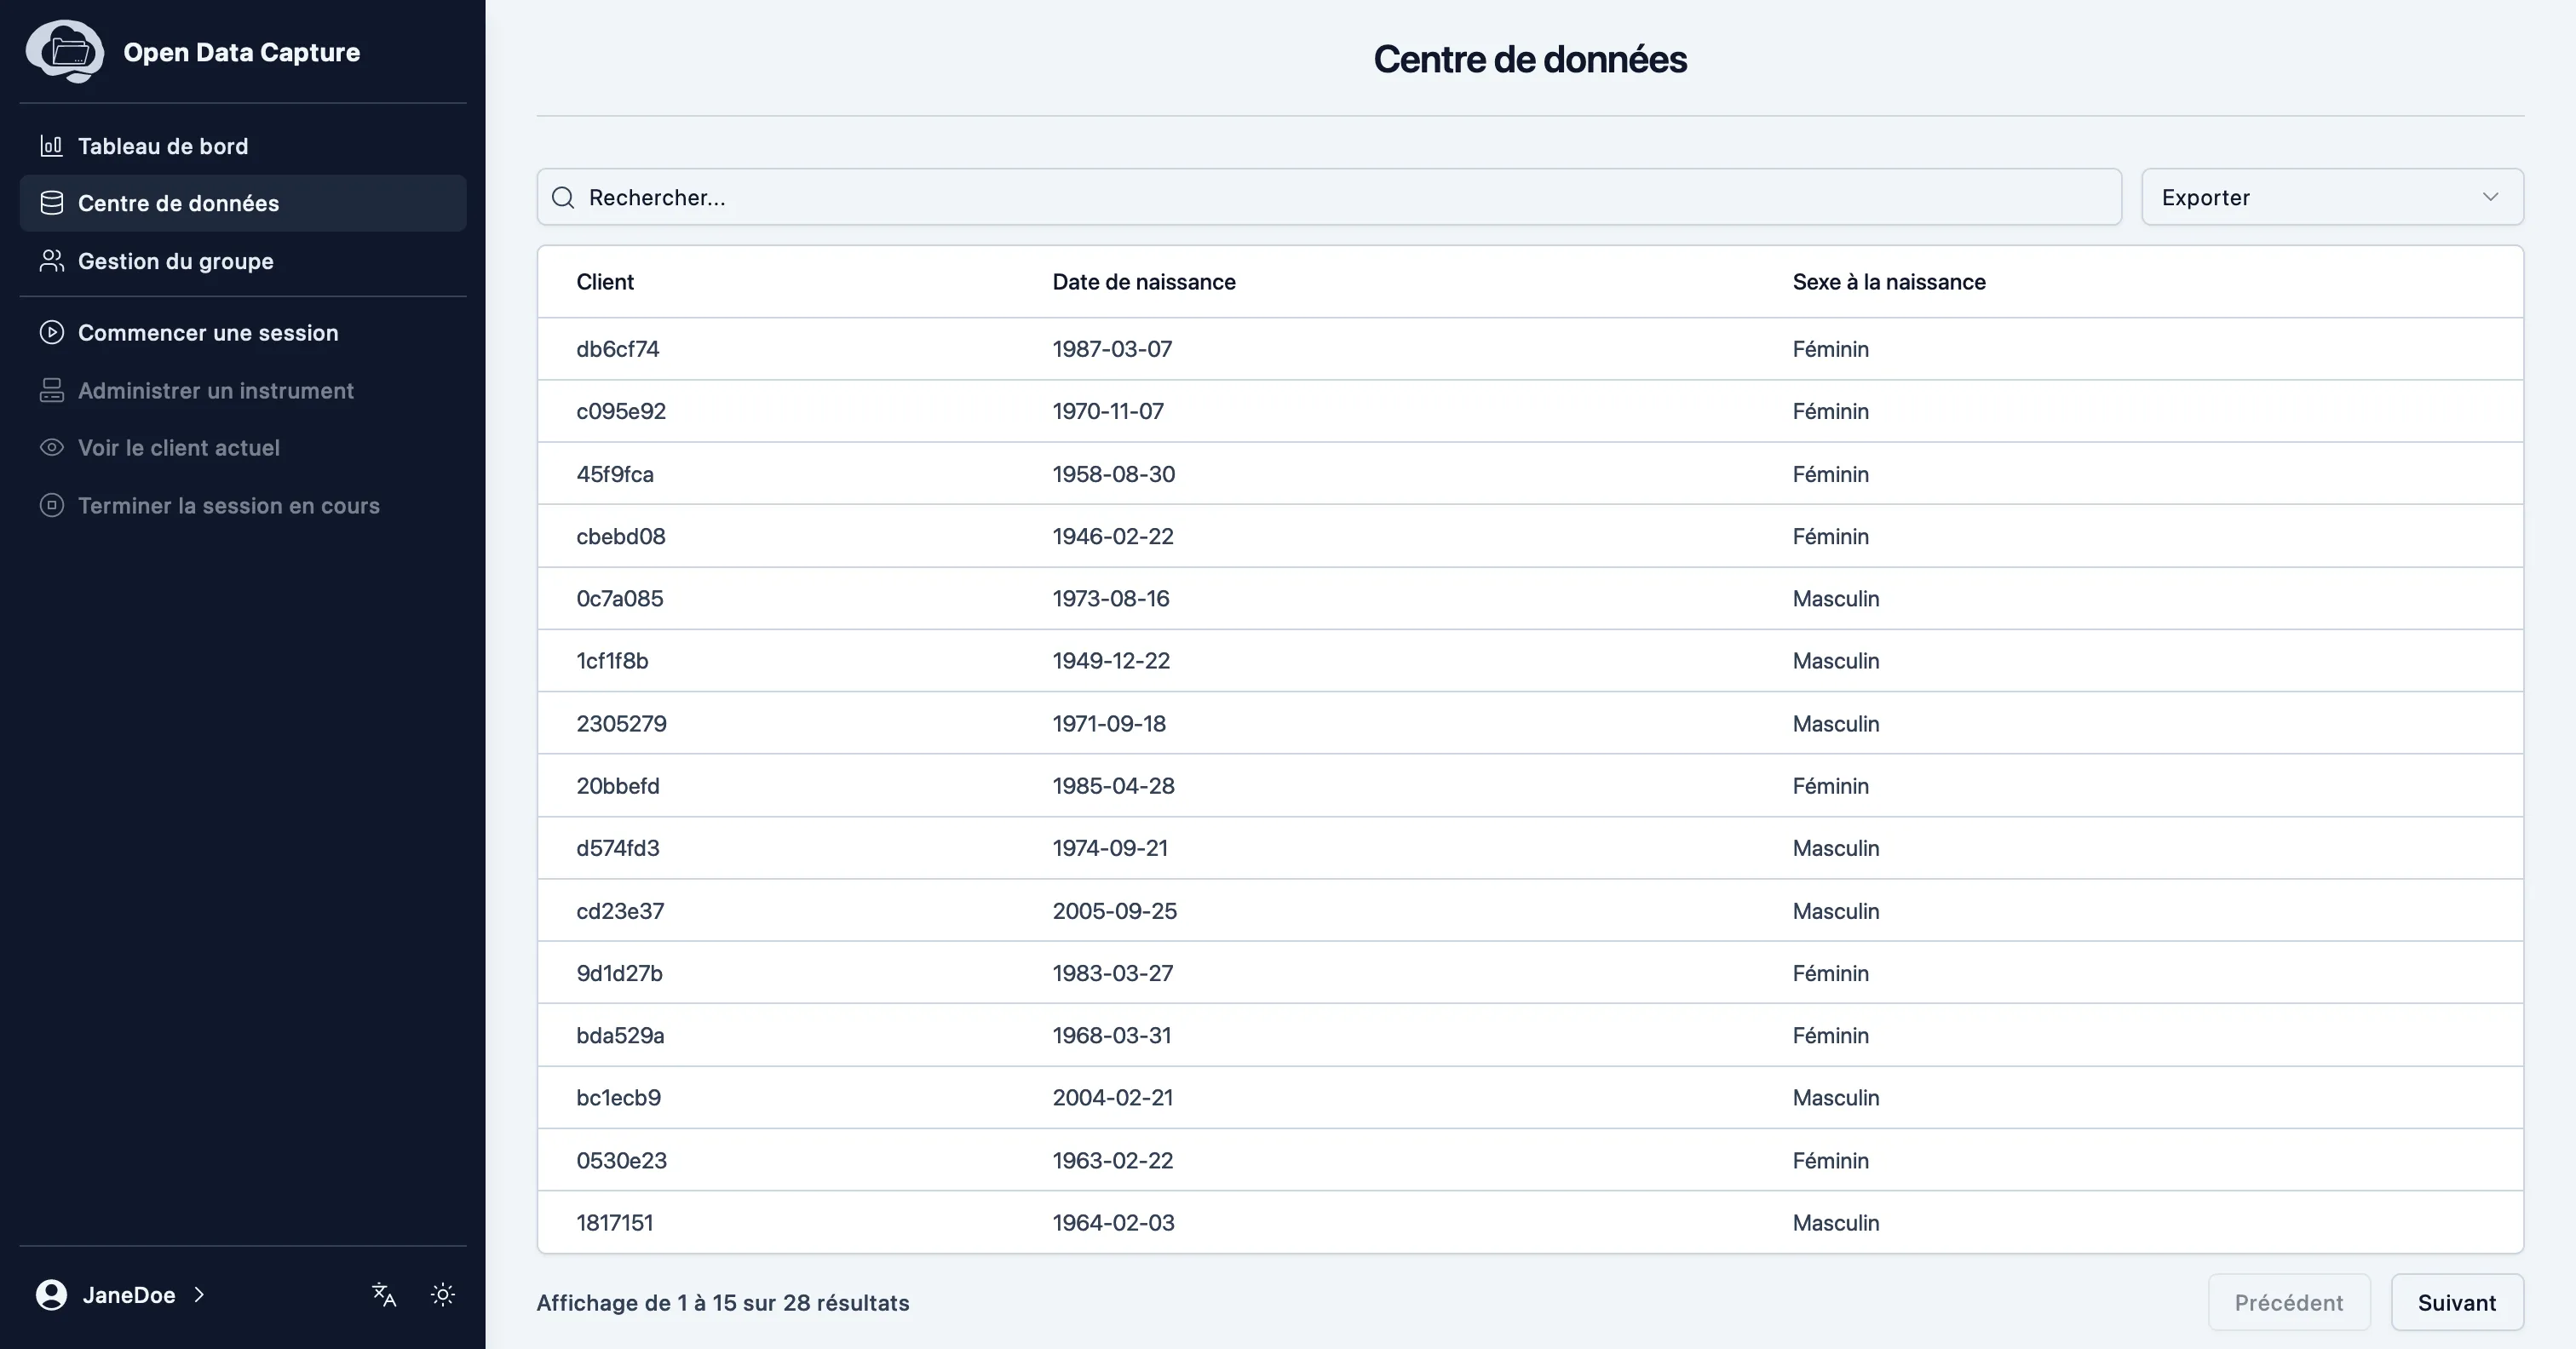Select client 2305279 row
2576x1349 pixels.
tap(1530, 723)
